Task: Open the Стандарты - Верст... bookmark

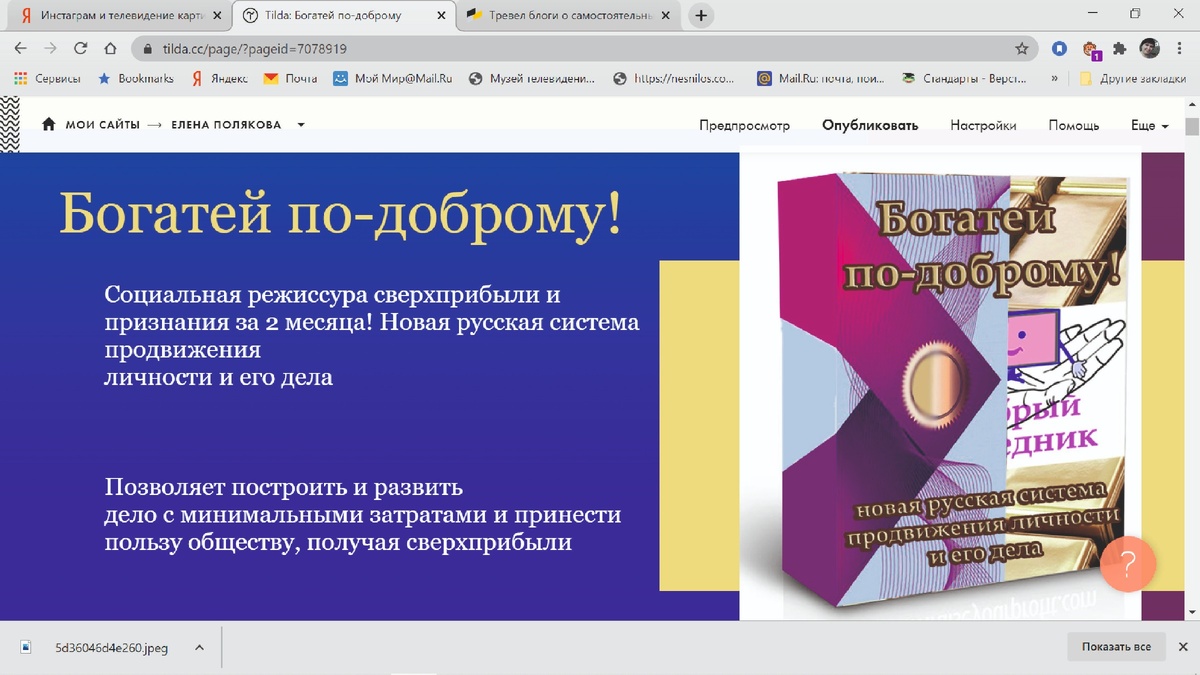Action: [x=964, y=79]
